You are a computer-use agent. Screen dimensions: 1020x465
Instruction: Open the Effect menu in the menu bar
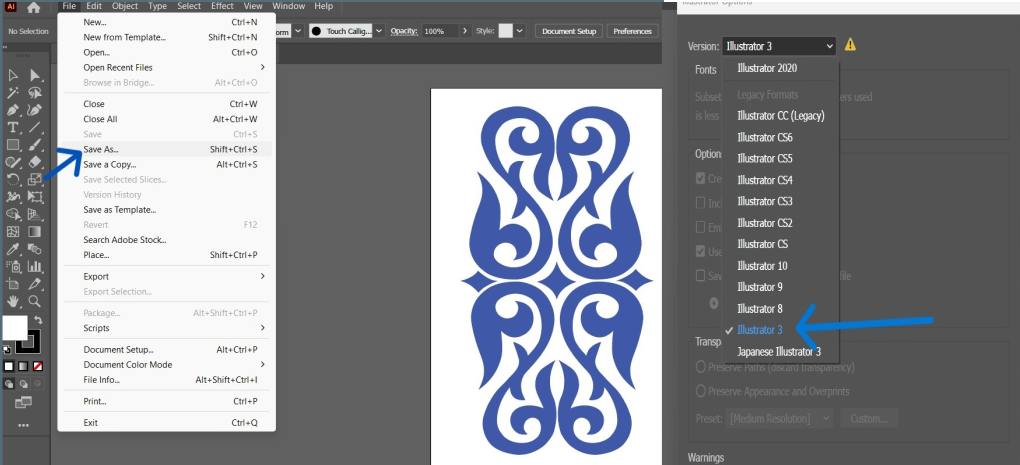(222, 6)
